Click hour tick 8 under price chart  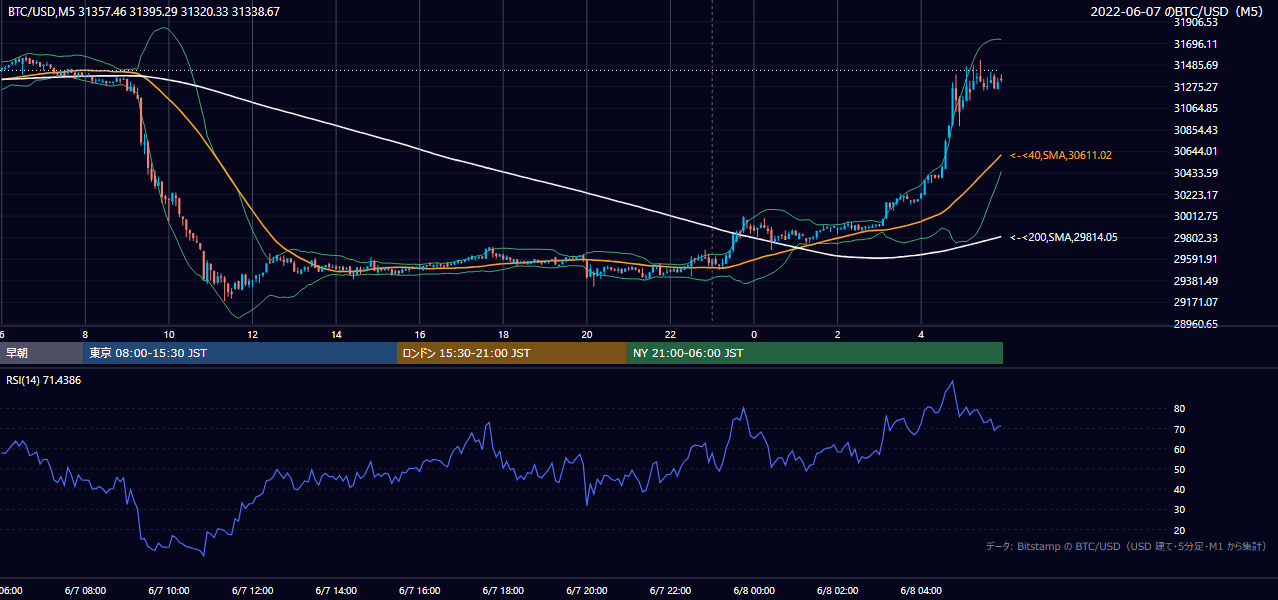[x=85, y=335]
